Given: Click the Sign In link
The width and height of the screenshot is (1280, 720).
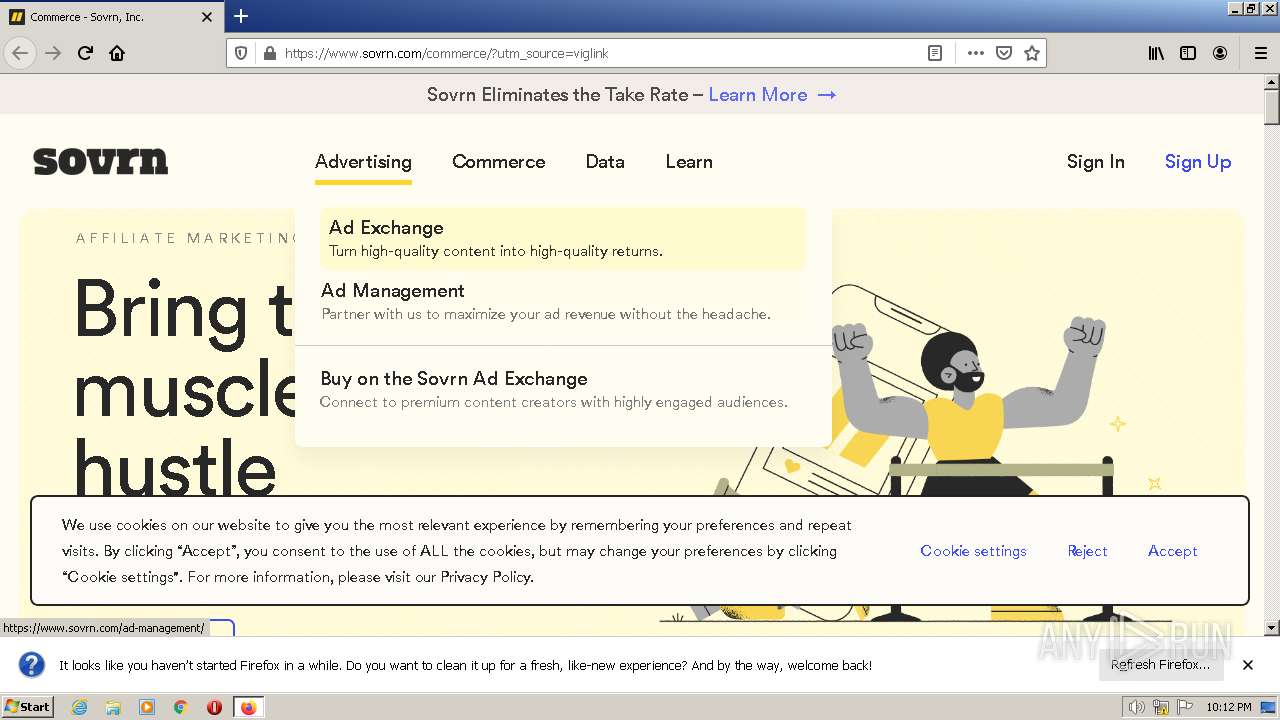Looking at the screenshot, I should [x=1095, y=162].
